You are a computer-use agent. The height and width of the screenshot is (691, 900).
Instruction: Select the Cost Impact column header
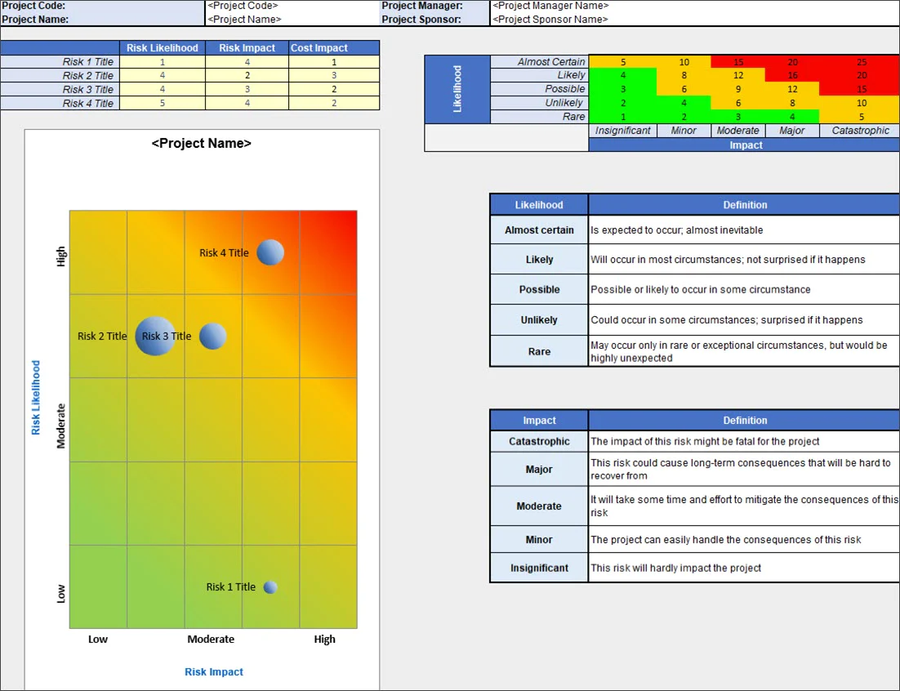click(x=334, y=48)
